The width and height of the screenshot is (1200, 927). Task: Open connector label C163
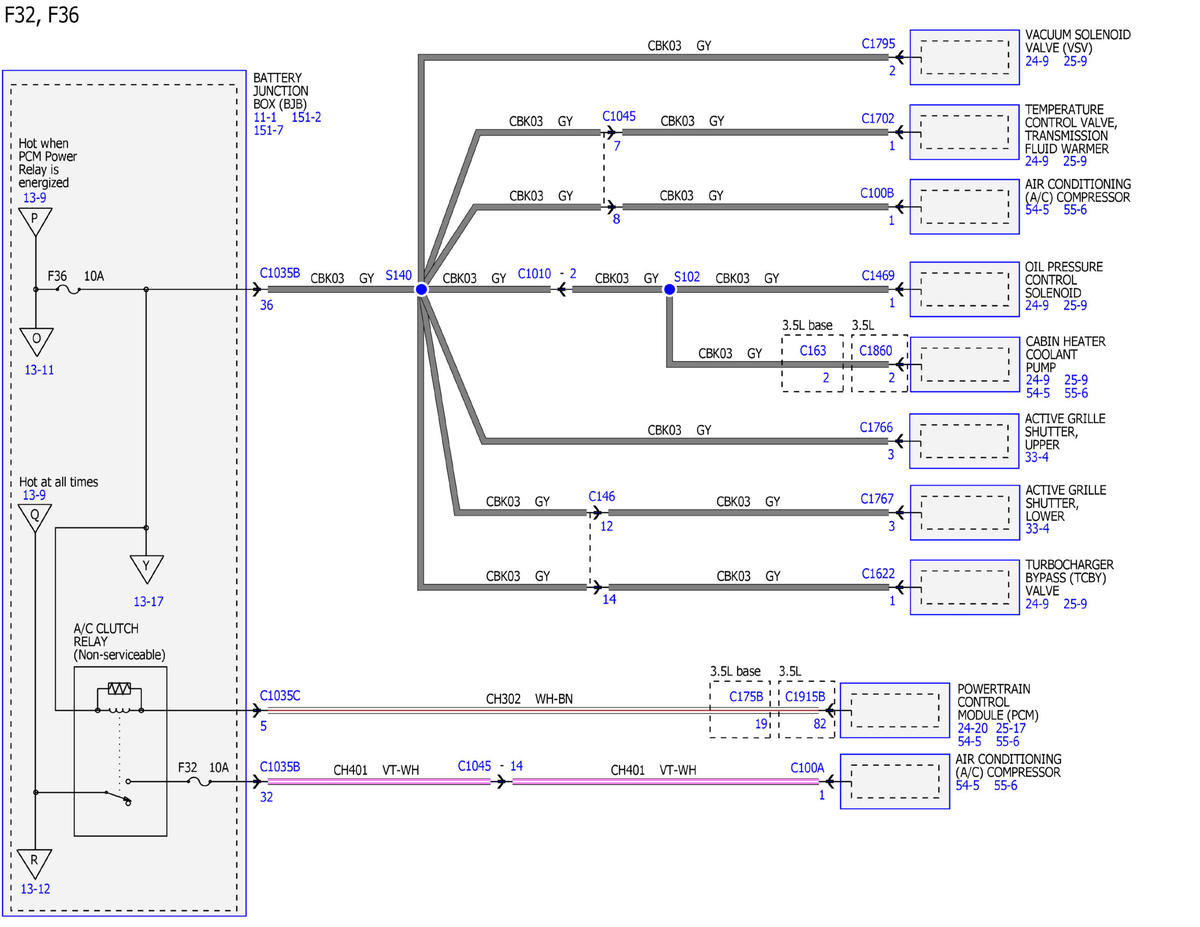813,351
